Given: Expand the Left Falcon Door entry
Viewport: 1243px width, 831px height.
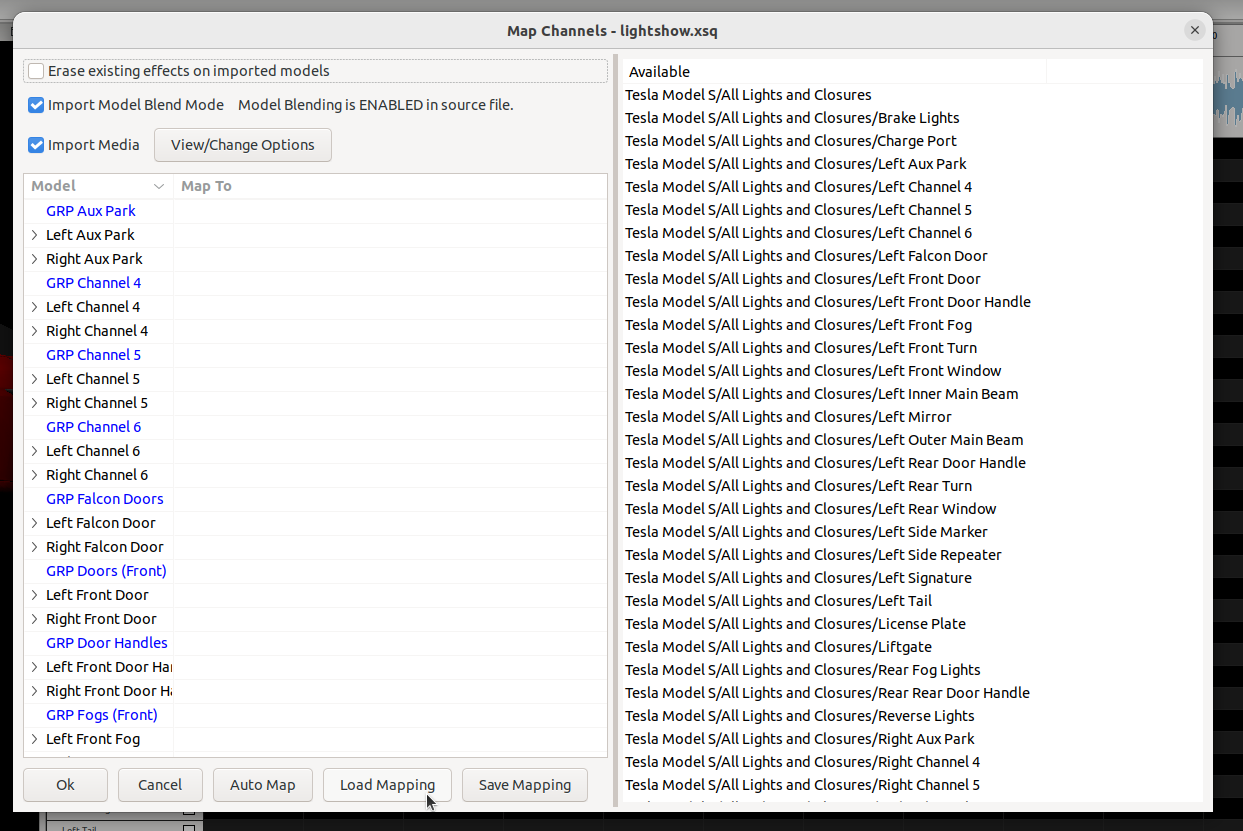Looking at the screenshot, I should click(x=34, y=523).
